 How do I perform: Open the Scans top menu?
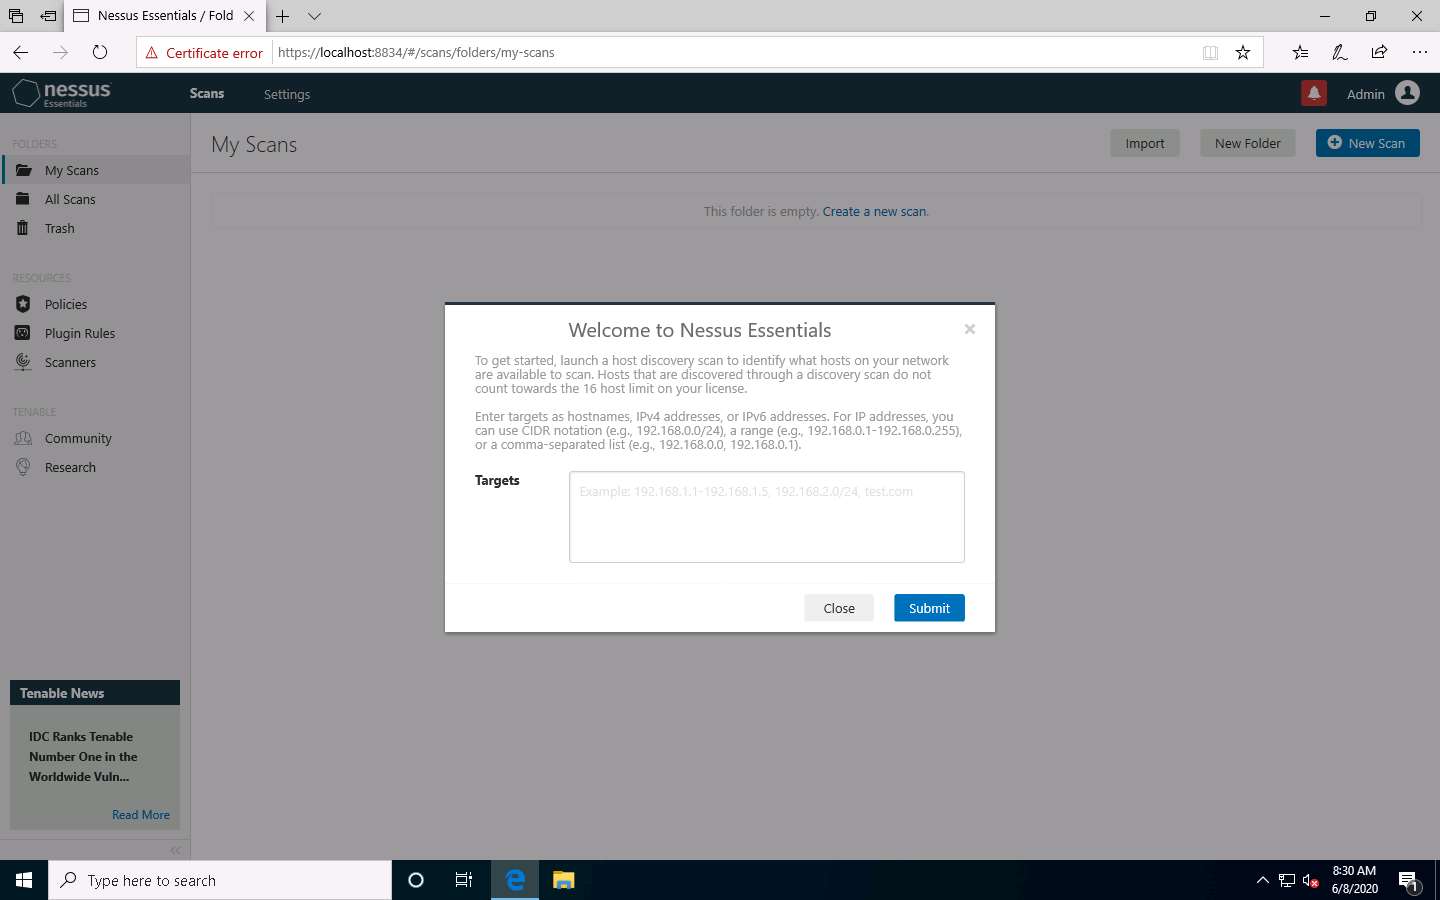[x=207, y=93]
